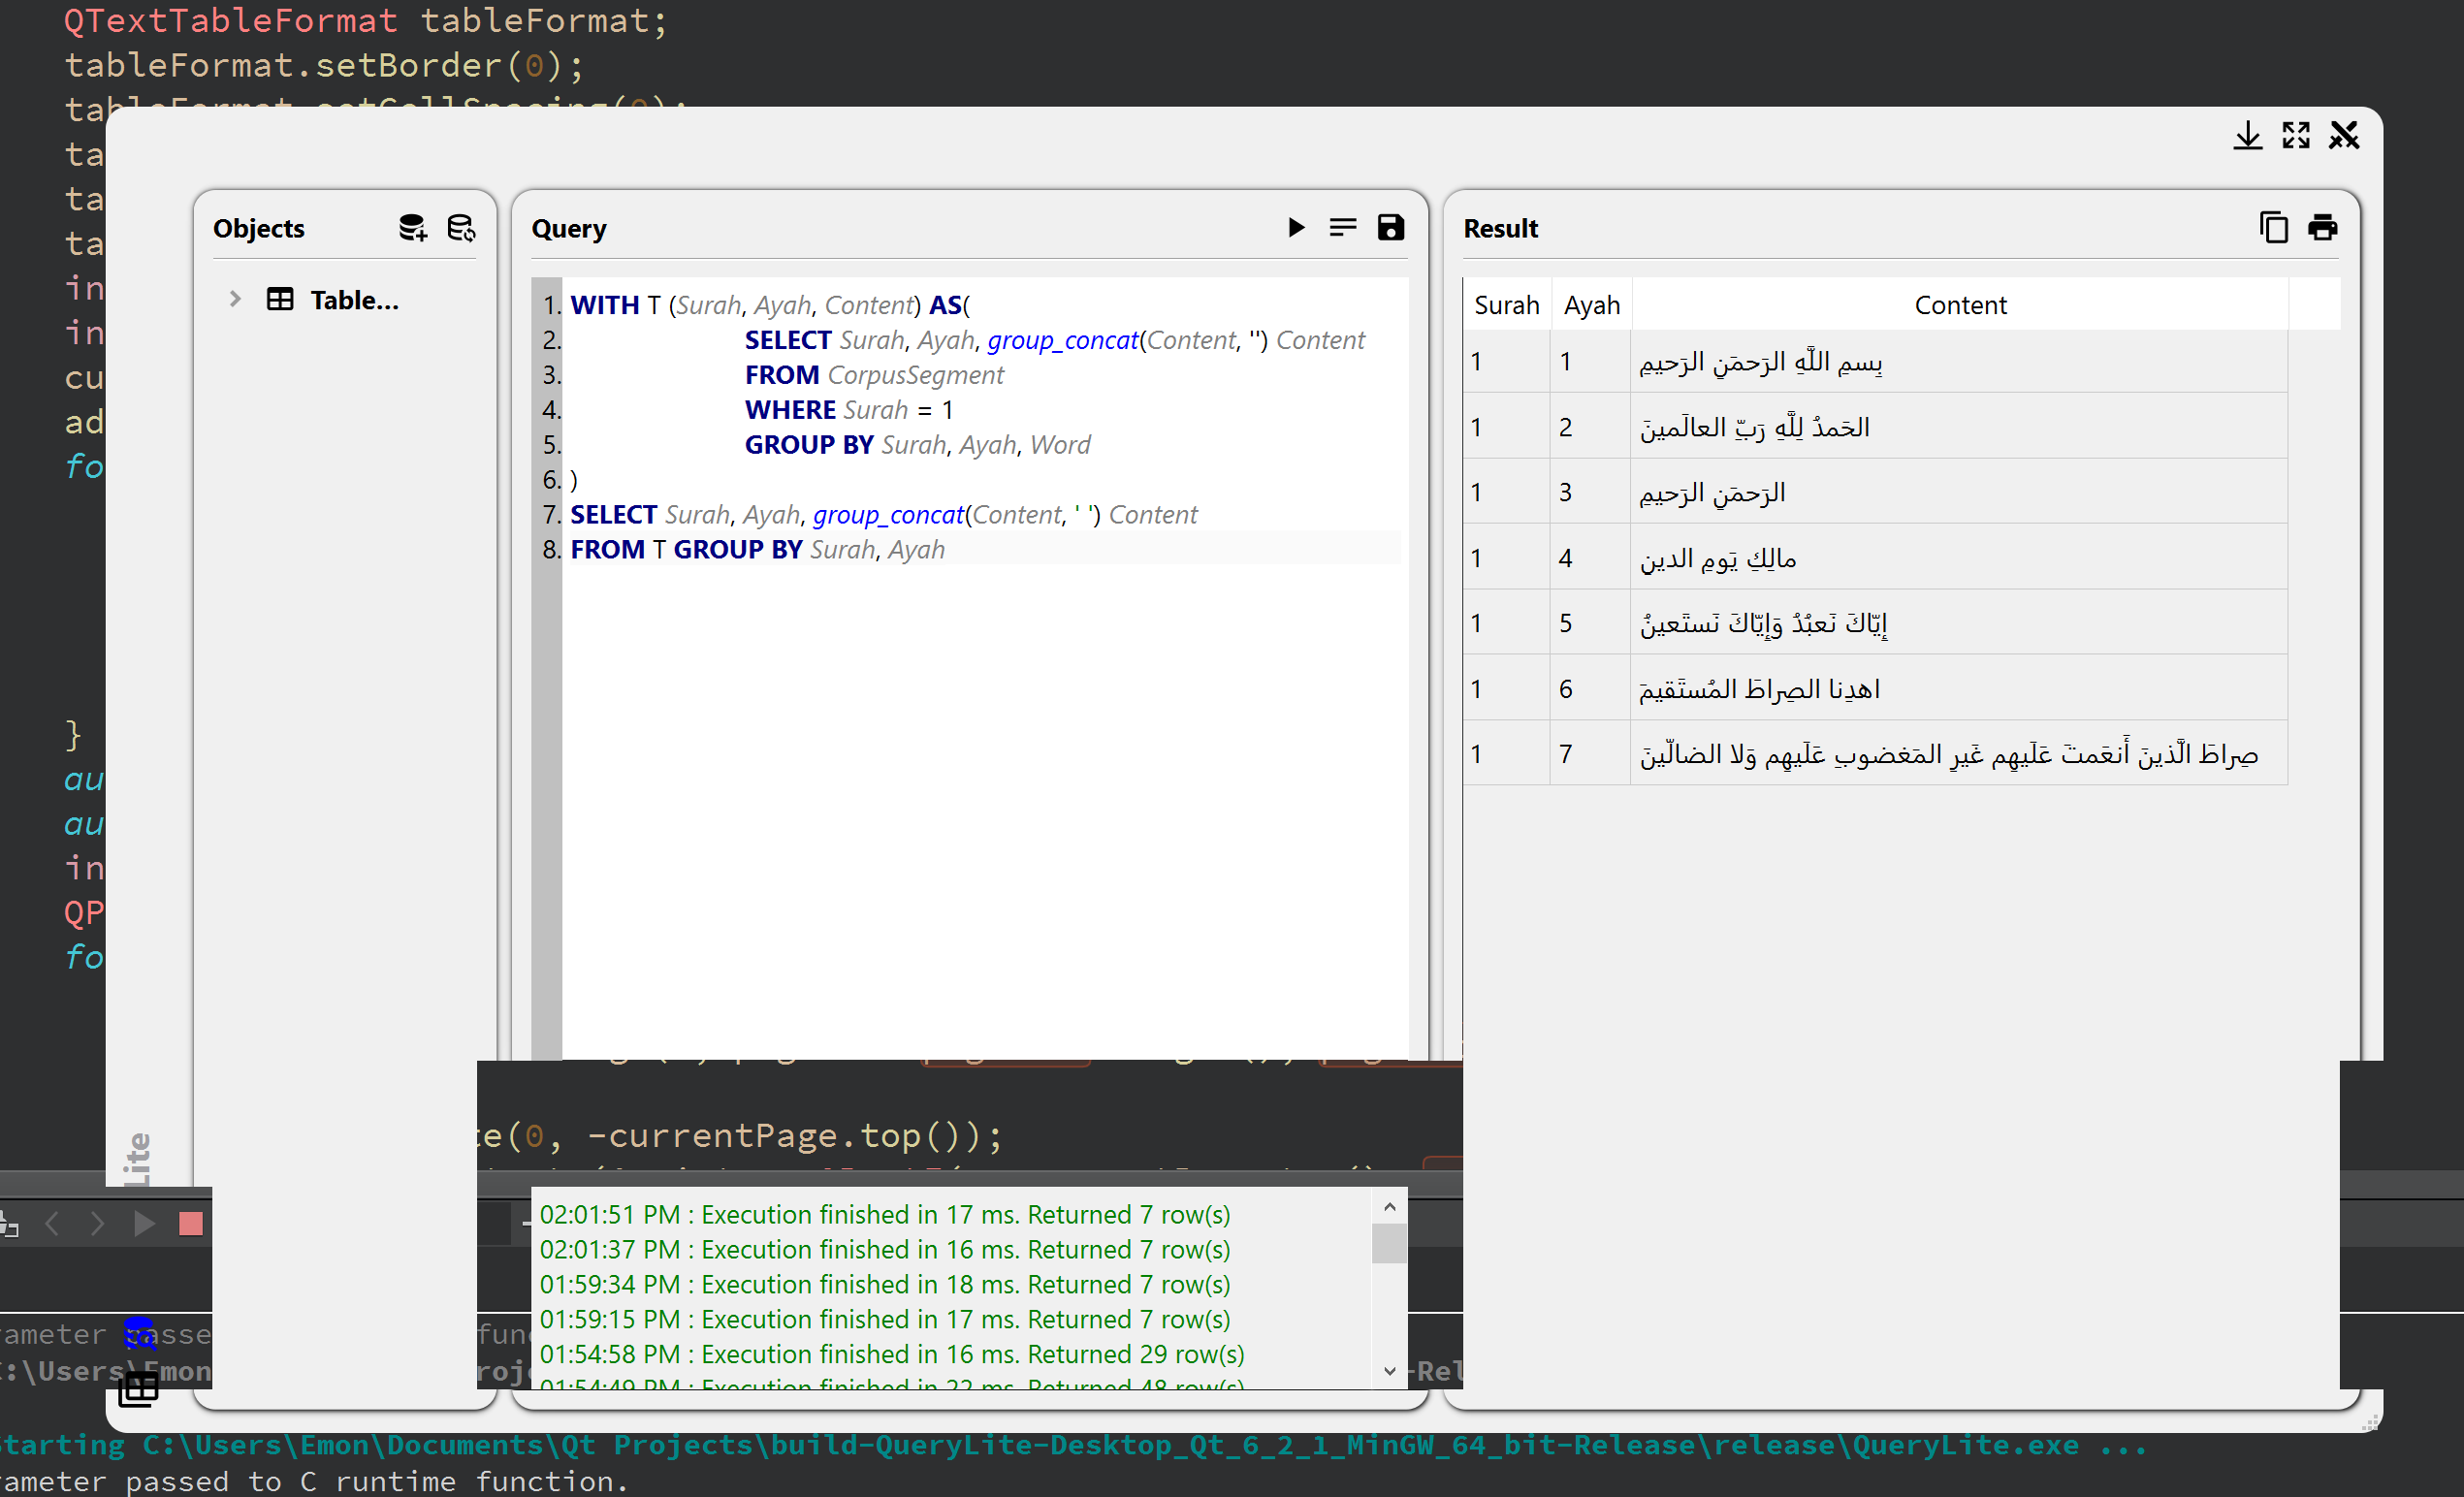Copy results with the copy icon
The width and height of the screenshot is (2464, 1497).
(2273, 228)
